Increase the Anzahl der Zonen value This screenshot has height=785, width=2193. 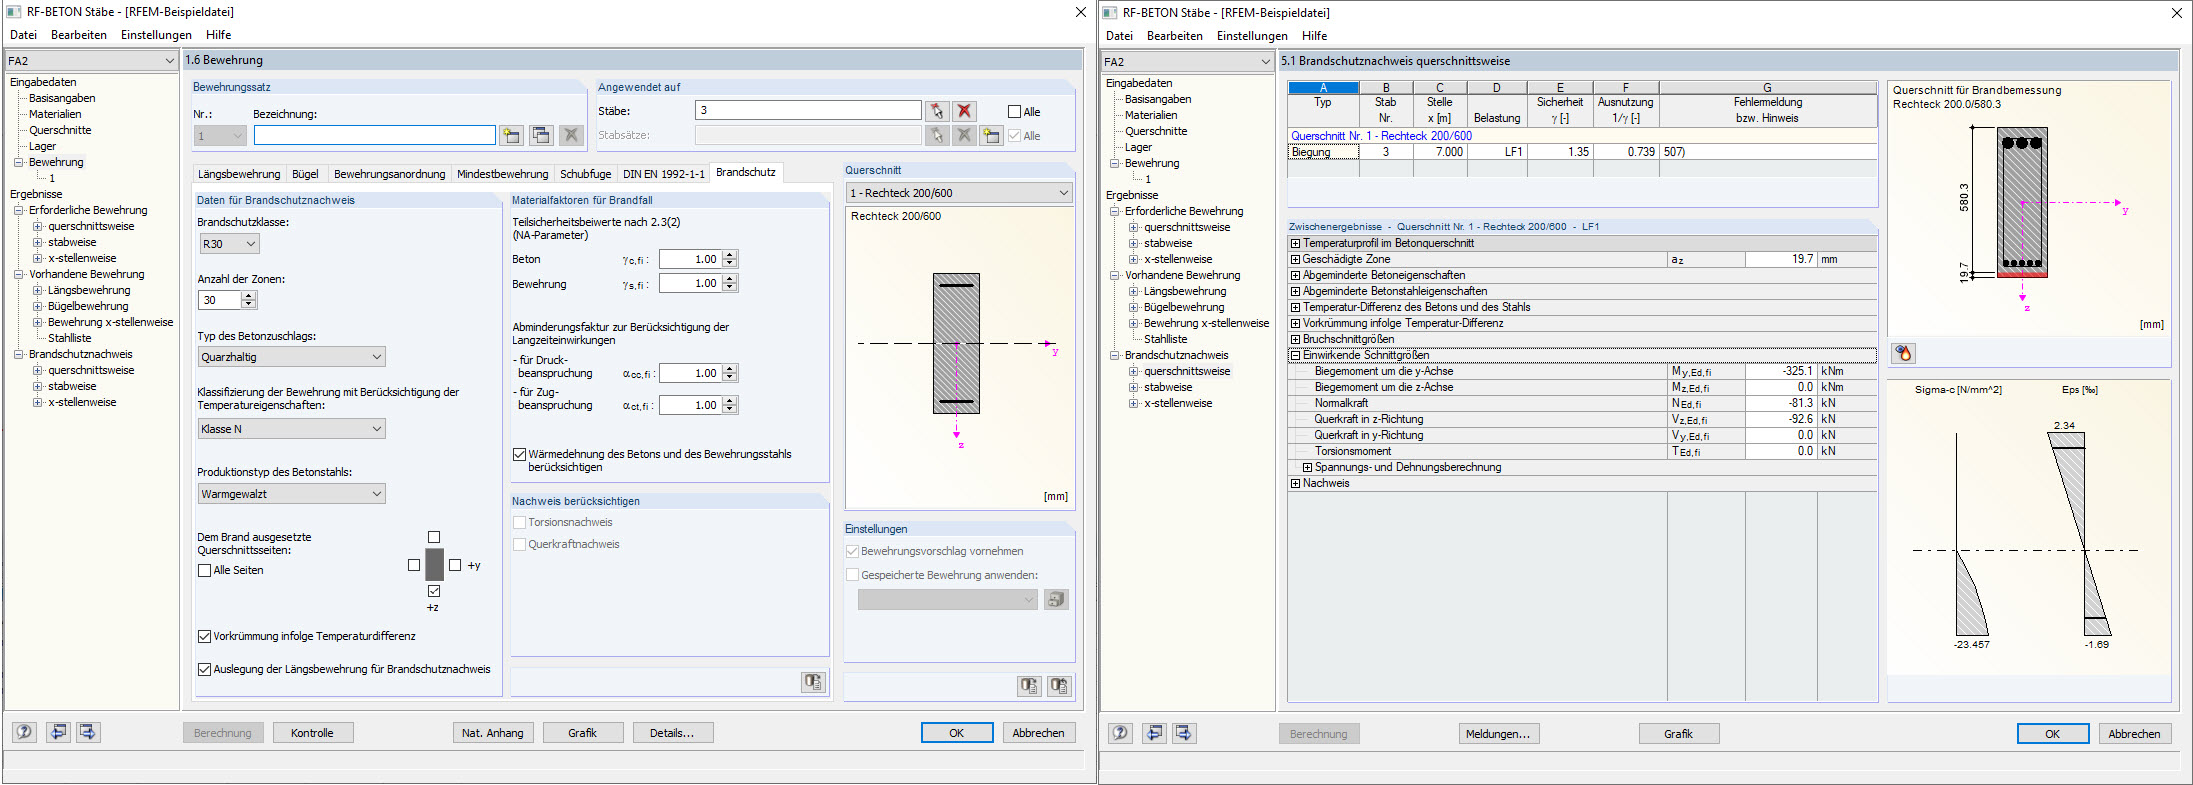(x=249, y=296)
